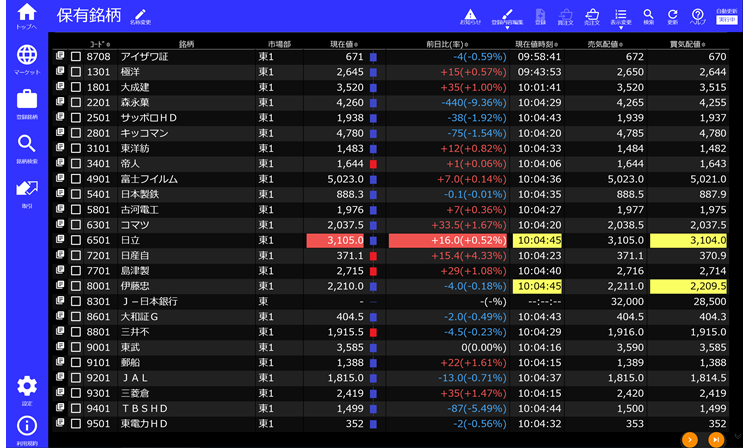Click red chart bar for 8801 三井不

[374, 332]
